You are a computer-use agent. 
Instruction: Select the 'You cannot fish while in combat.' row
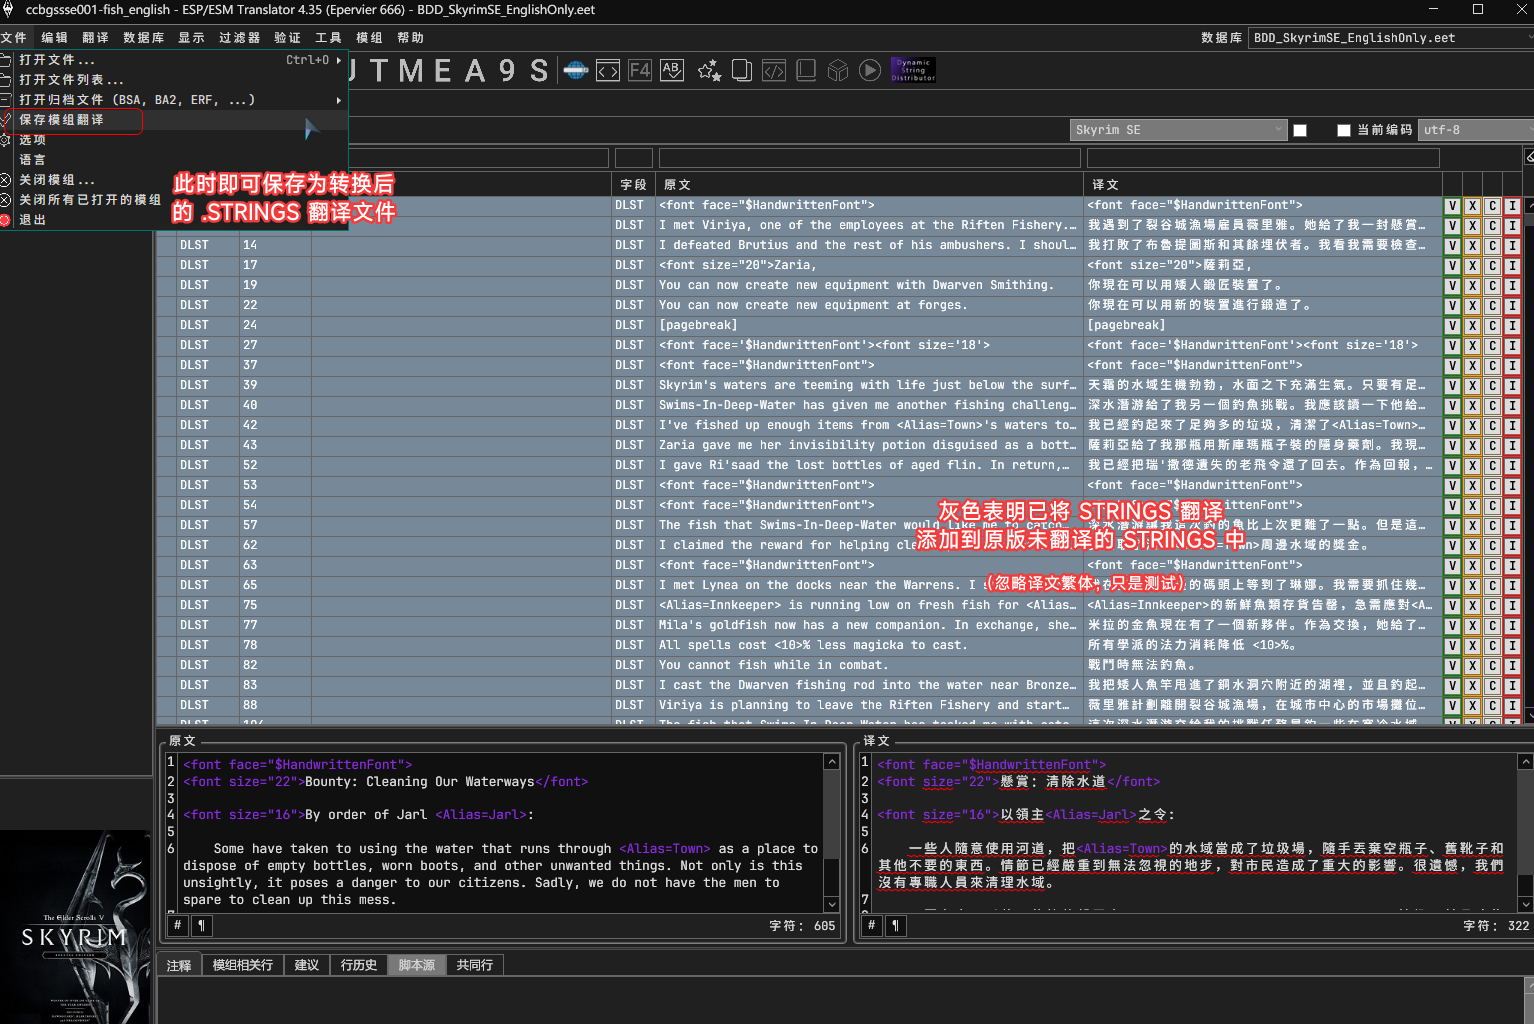(x=799, y=666)
